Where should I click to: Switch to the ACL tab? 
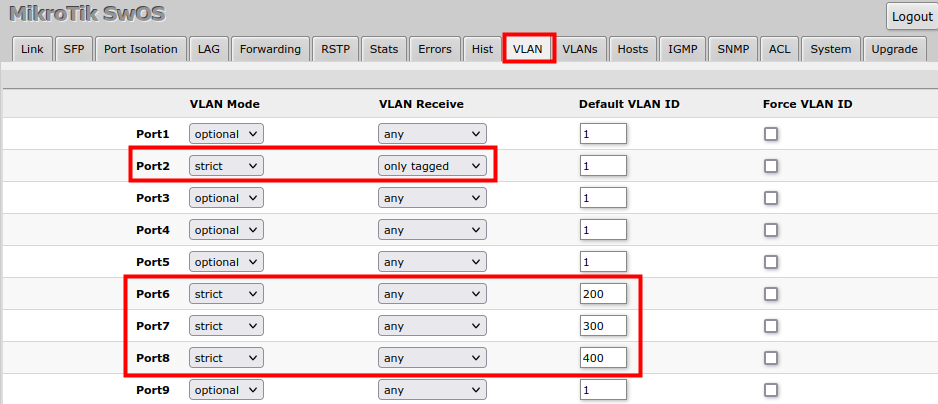(x=779, y=49)
